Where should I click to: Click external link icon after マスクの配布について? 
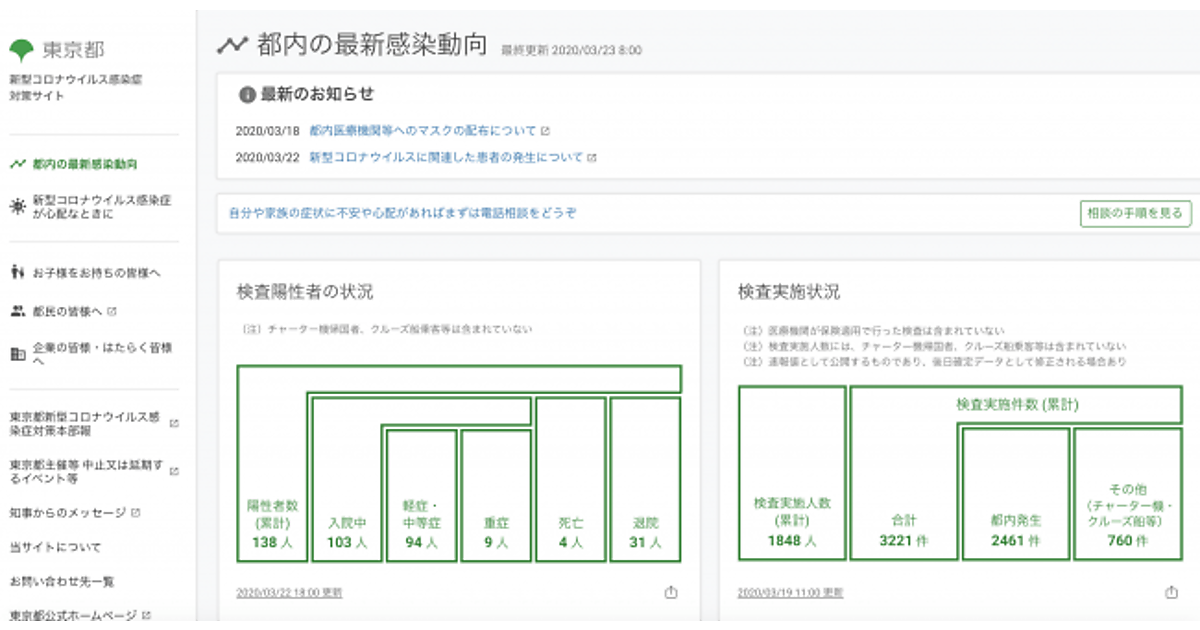point(545,131)
